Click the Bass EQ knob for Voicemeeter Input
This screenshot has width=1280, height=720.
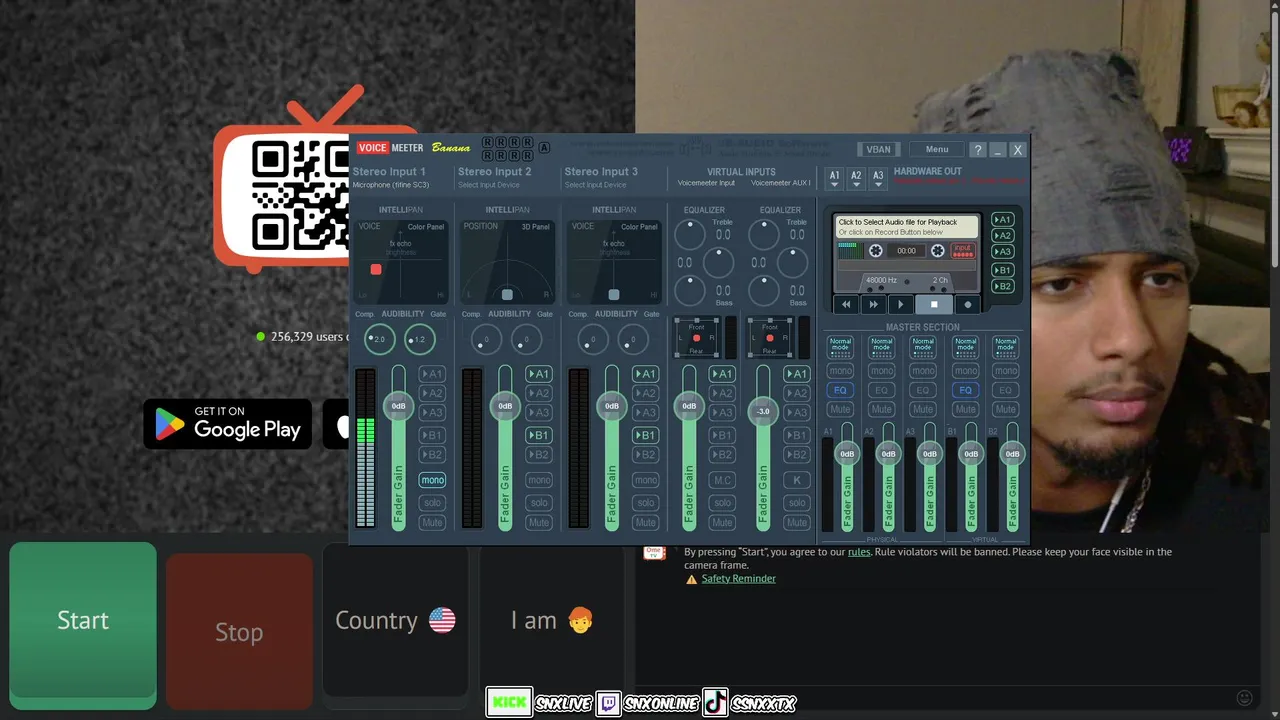coord(690,291)
